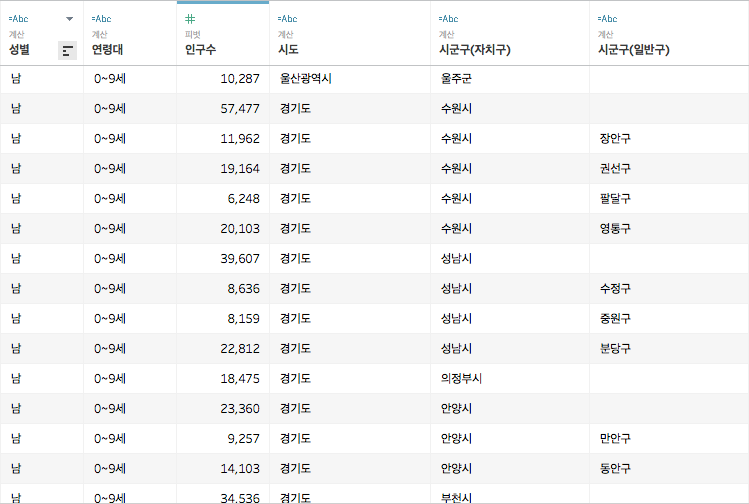749x504 pixels.
Task: Click the 안양시 cell in the 23,360 row
Action: 456,408
